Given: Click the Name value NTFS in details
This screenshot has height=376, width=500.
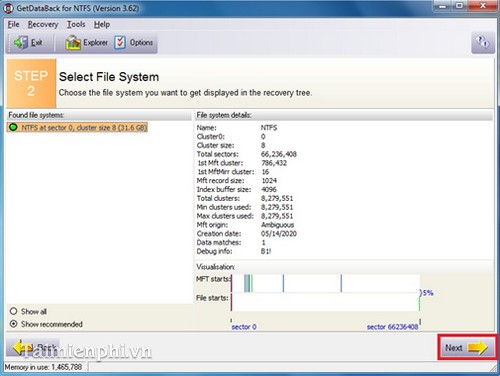Looking at the screenshot, I should click(269, 128).
